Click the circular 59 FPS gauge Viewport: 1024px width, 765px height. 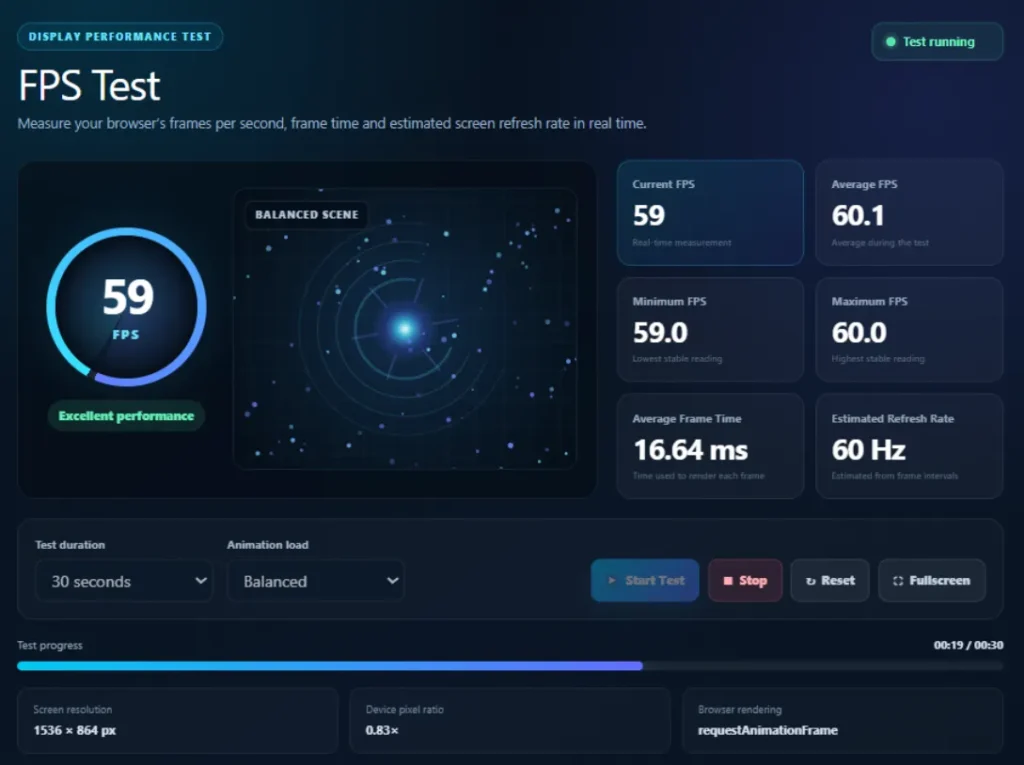click(x=126, y=306)
